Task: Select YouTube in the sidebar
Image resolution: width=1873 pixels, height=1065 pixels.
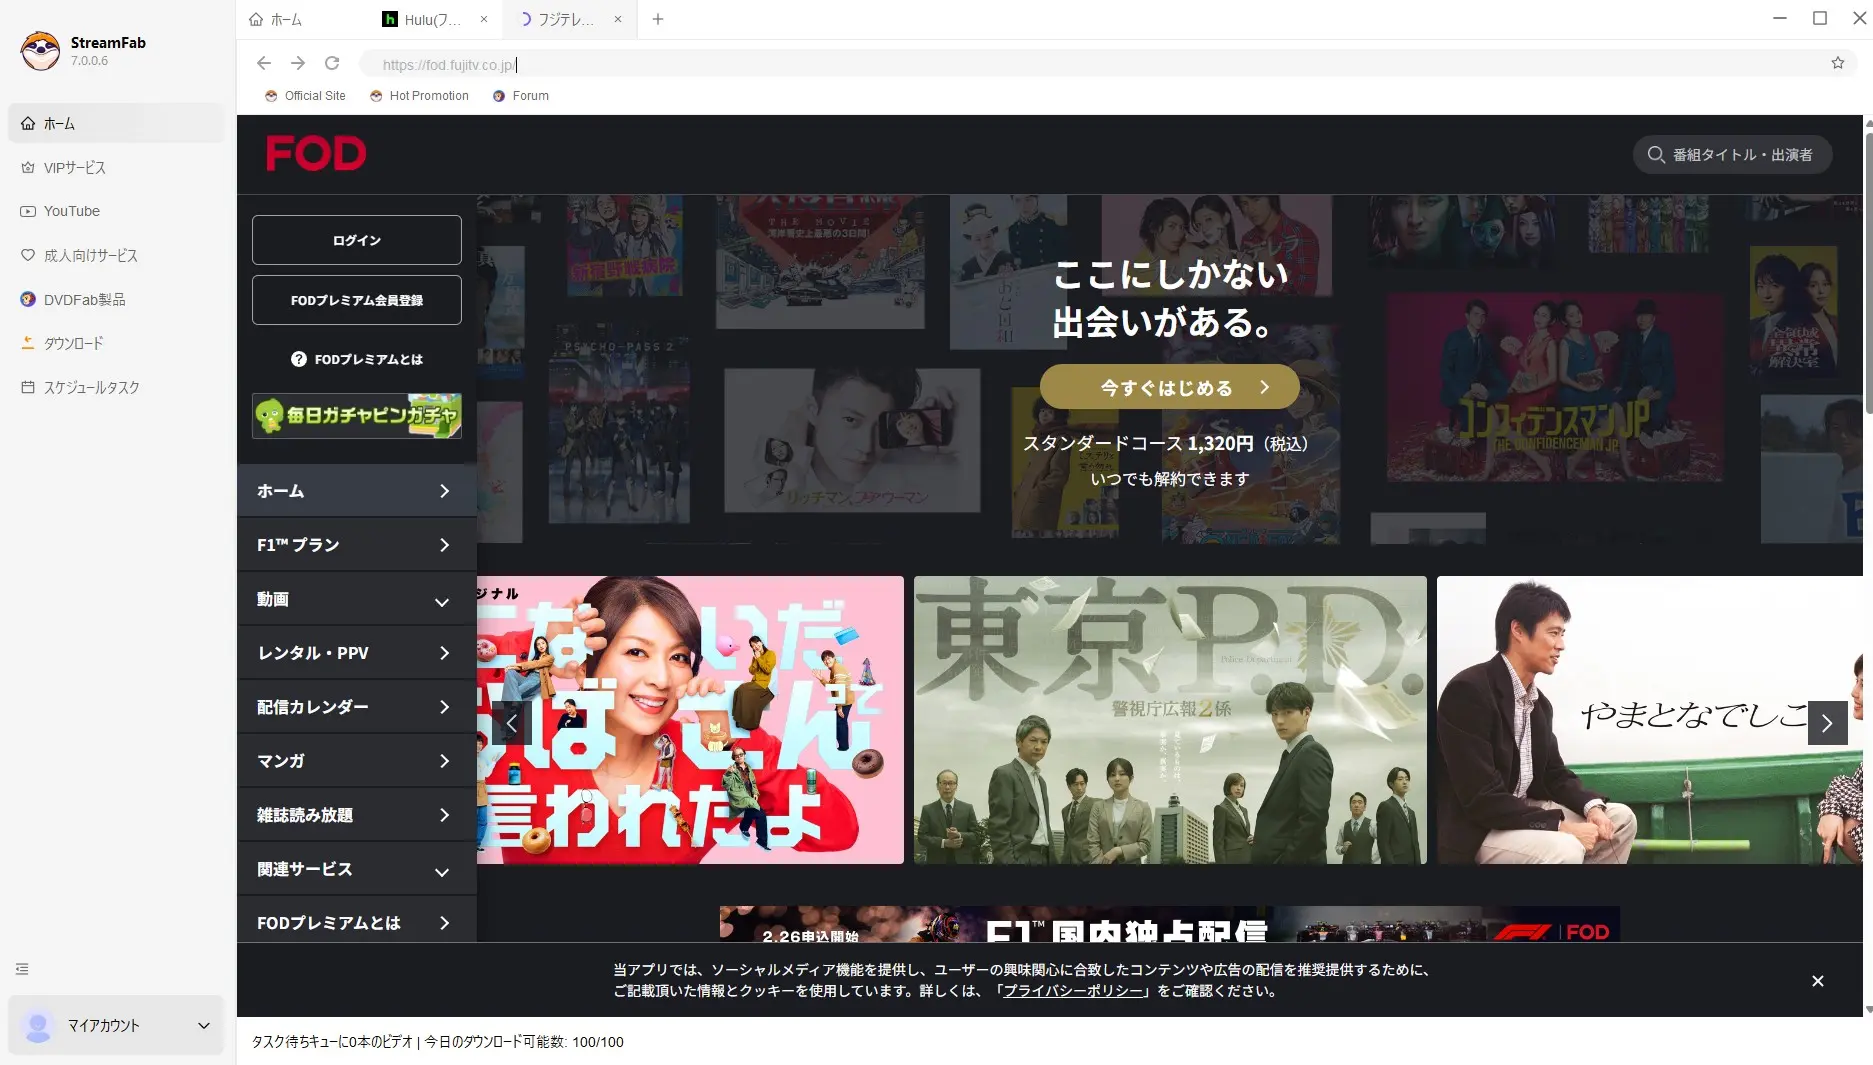Action: point(116,211)
